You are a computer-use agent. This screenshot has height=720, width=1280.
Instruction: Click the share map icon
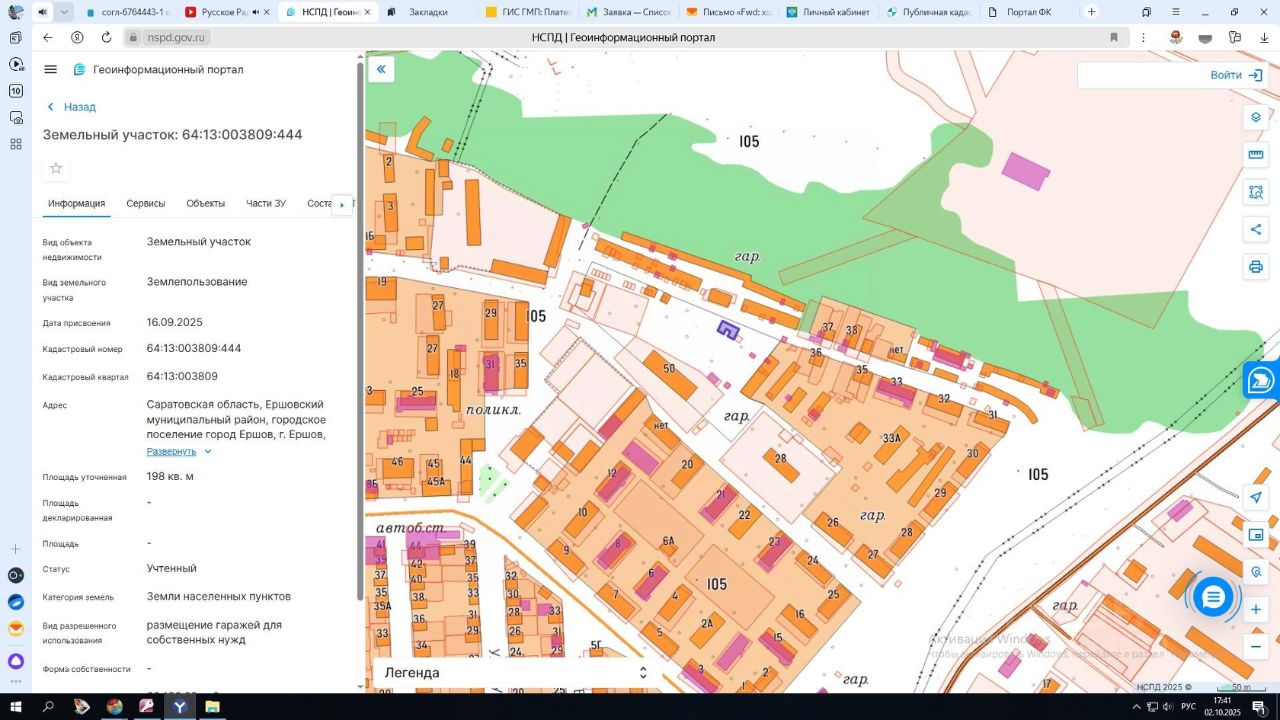(x=1256, y=229)
